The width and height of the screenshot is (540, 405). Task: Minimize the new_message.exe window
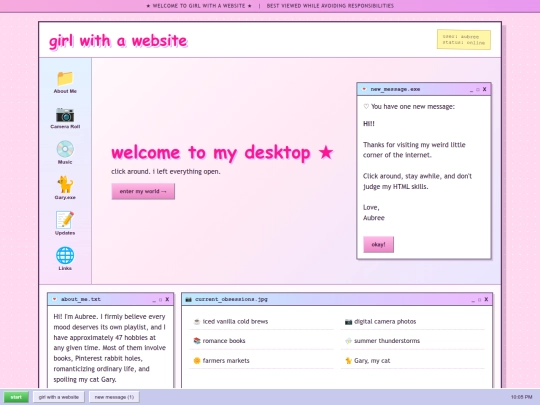(x=471, y=90)
